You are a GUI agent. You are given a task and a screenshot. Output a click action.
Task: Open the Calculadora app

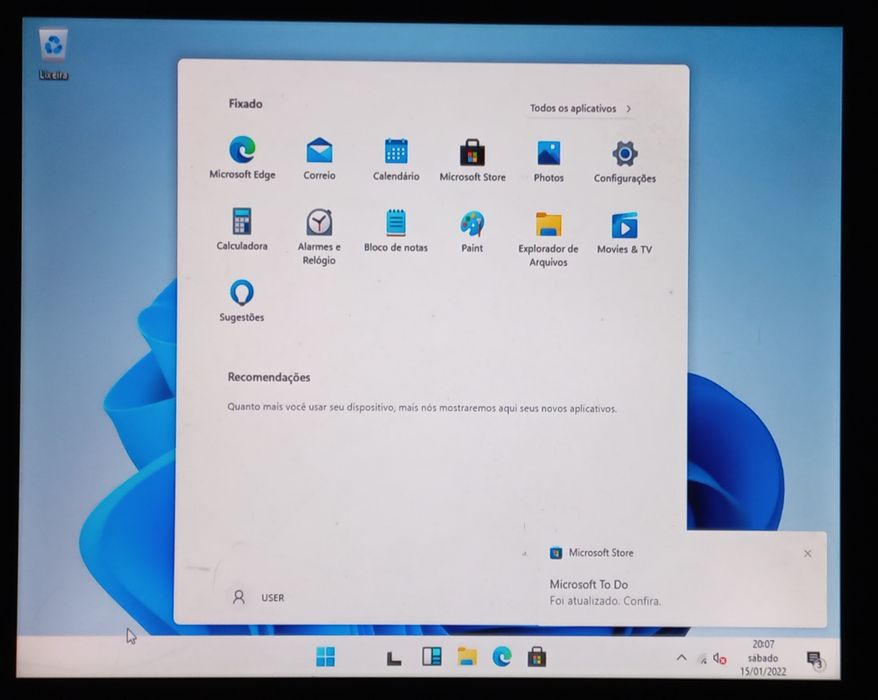[242, 228]
